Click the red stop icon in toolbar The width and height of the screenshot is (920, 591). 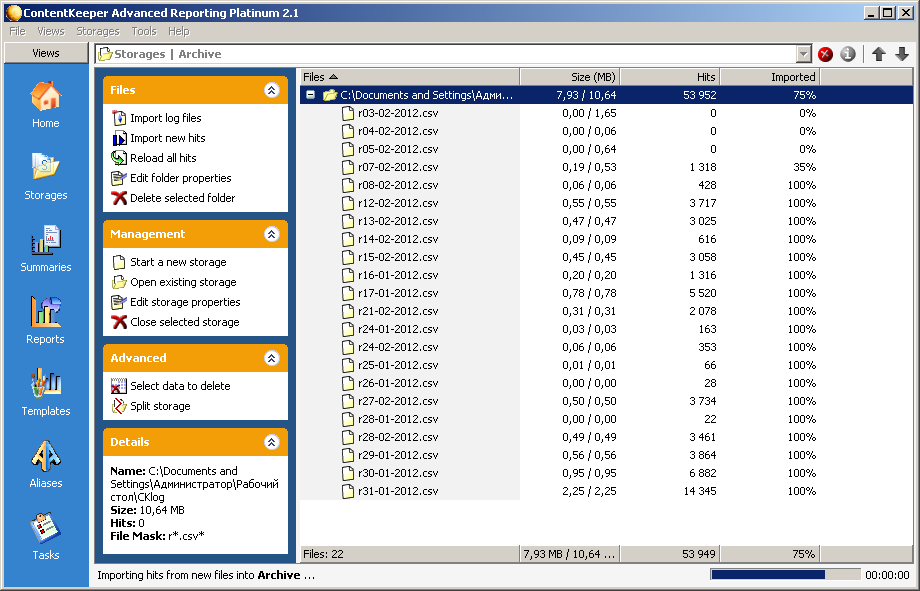pos(825,54)
